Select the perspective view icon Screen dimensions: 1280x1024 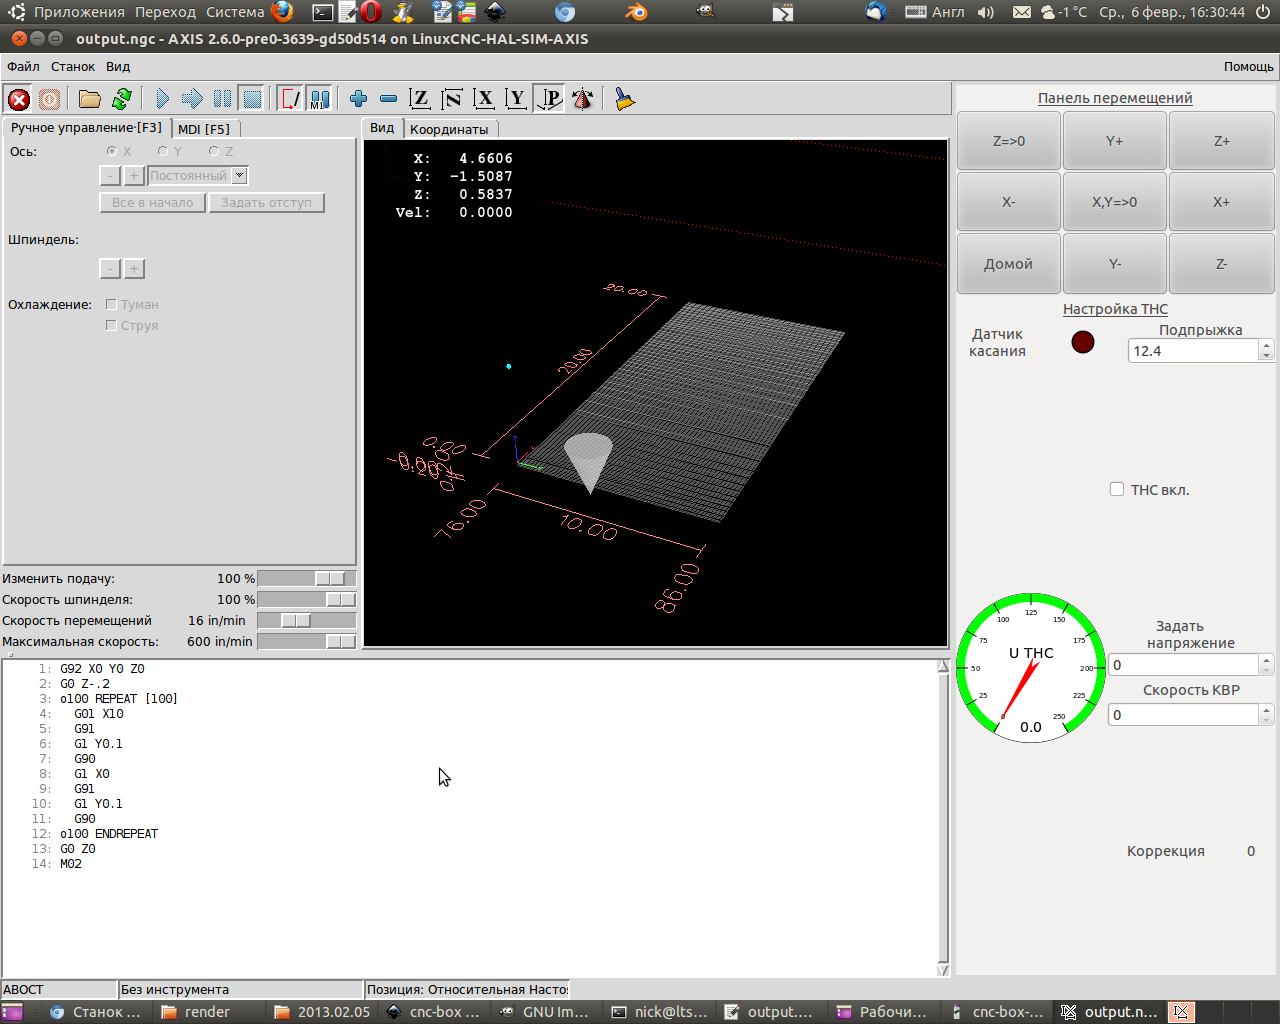(549, 99)
